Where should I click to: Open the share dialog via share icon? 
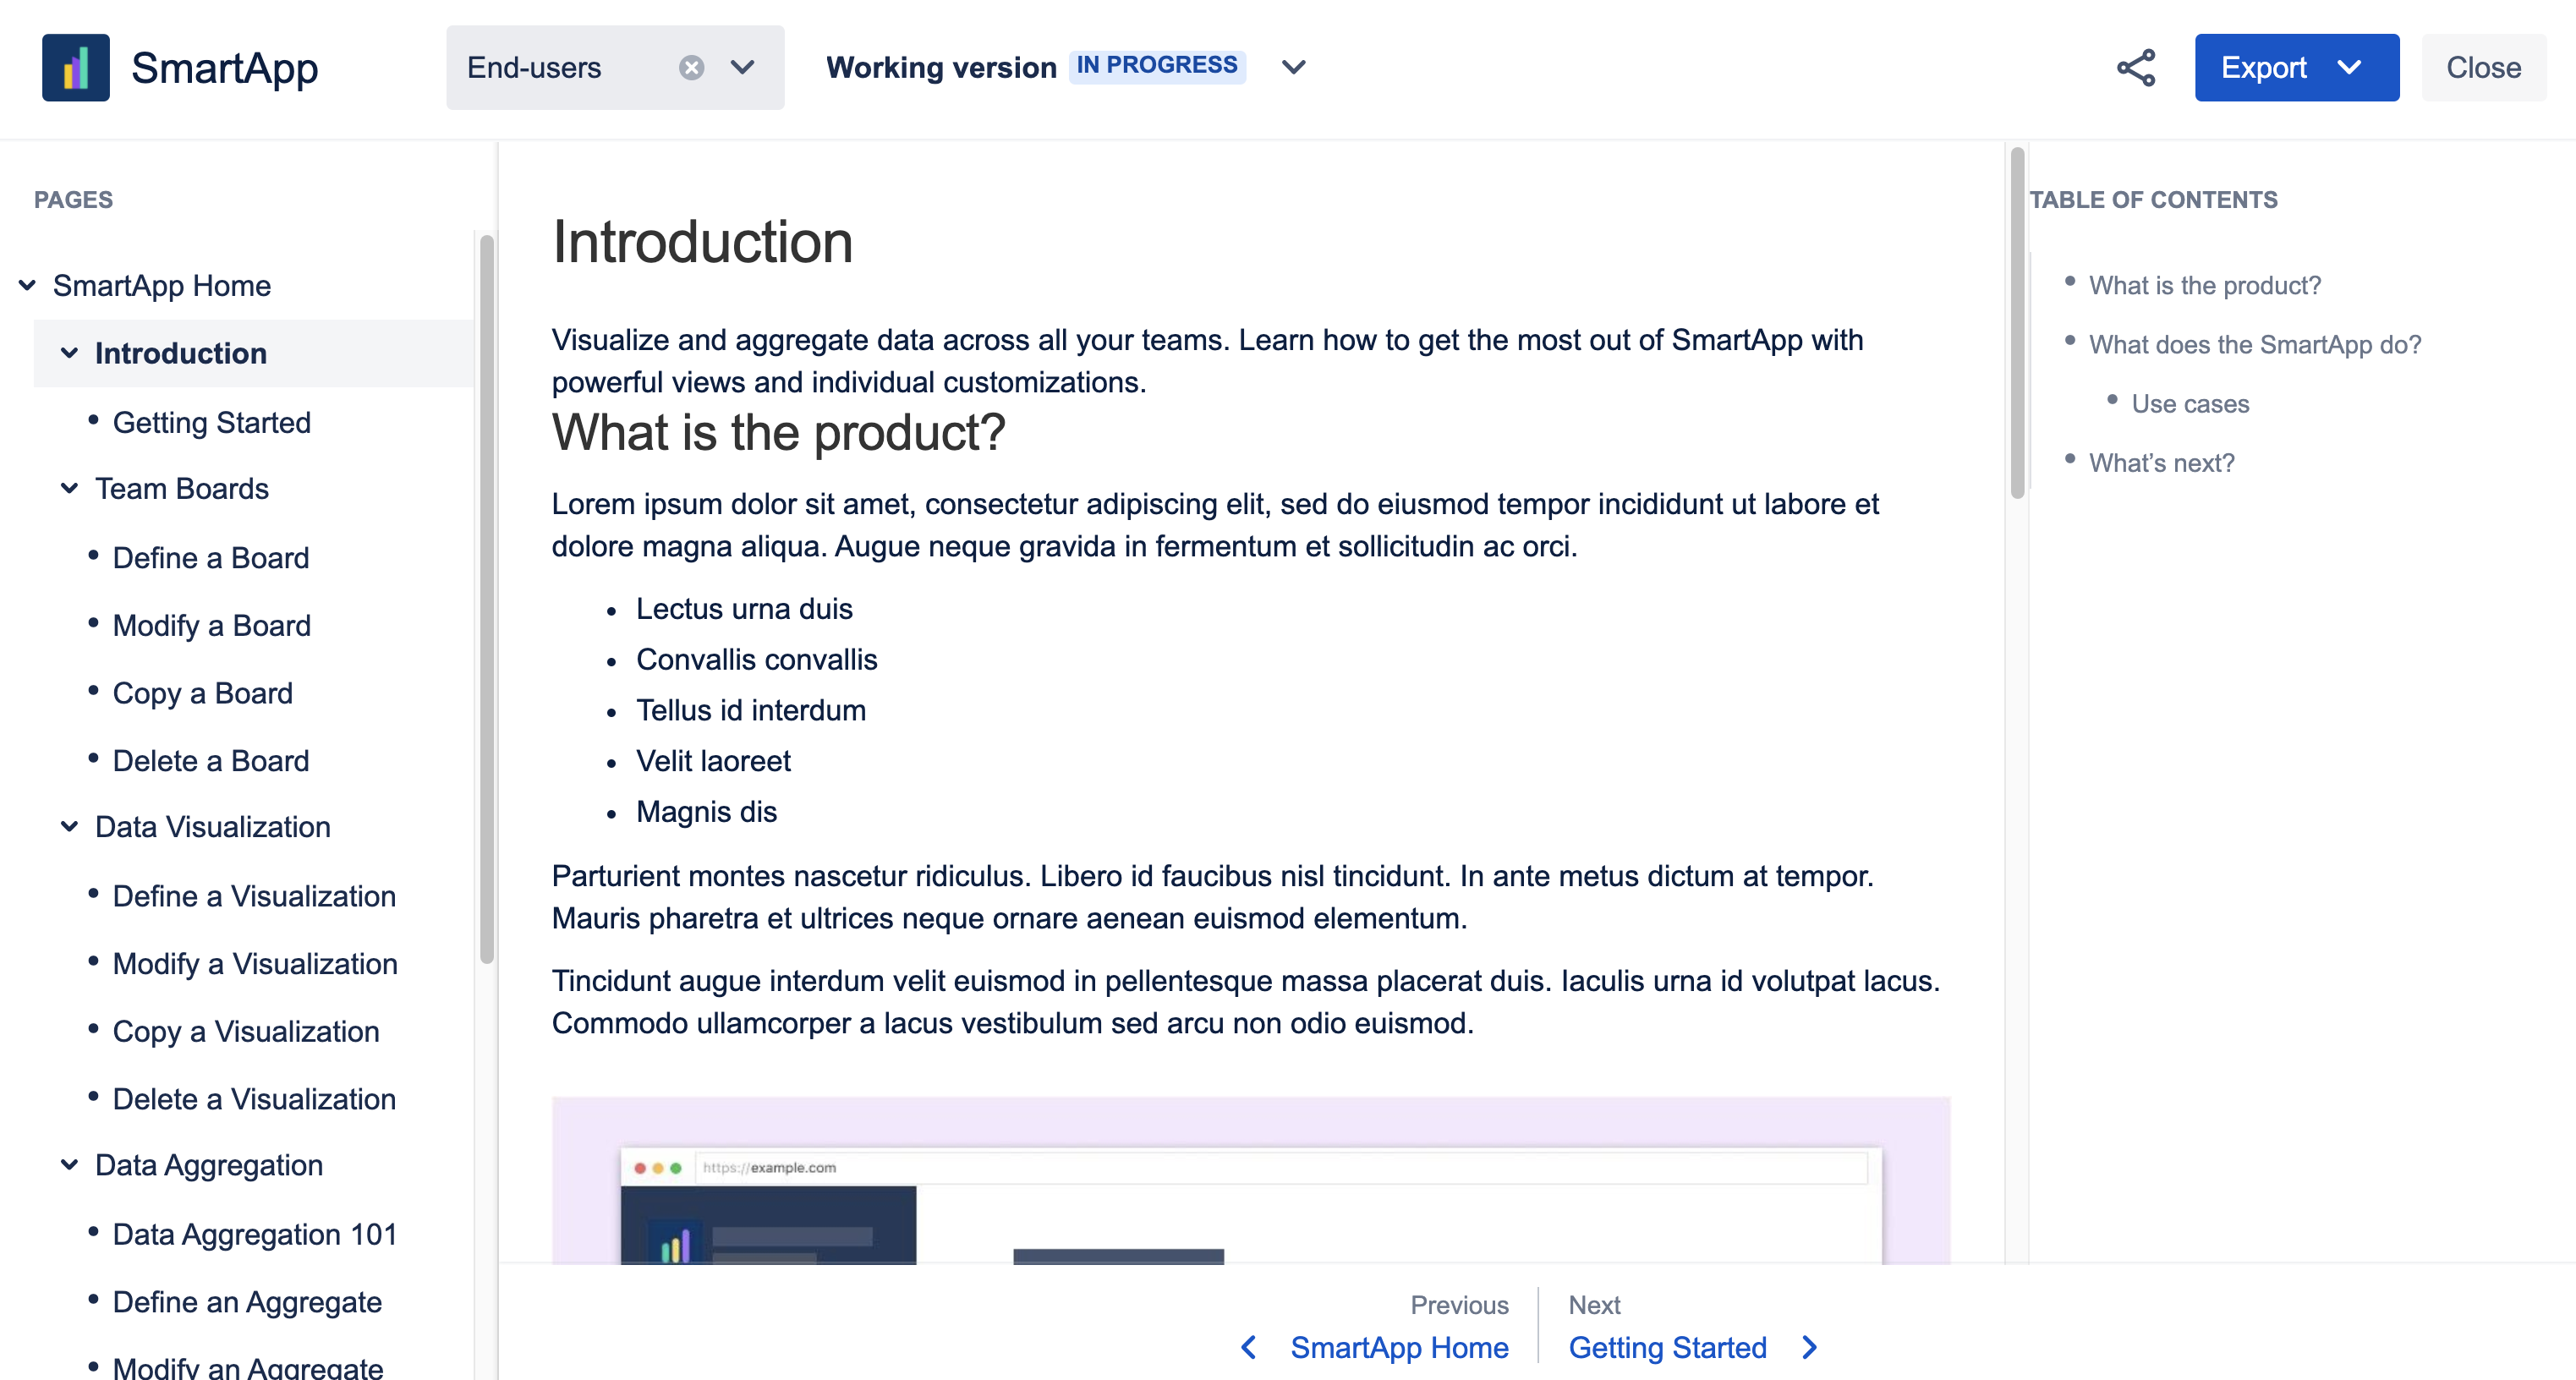coord(2136,67)
